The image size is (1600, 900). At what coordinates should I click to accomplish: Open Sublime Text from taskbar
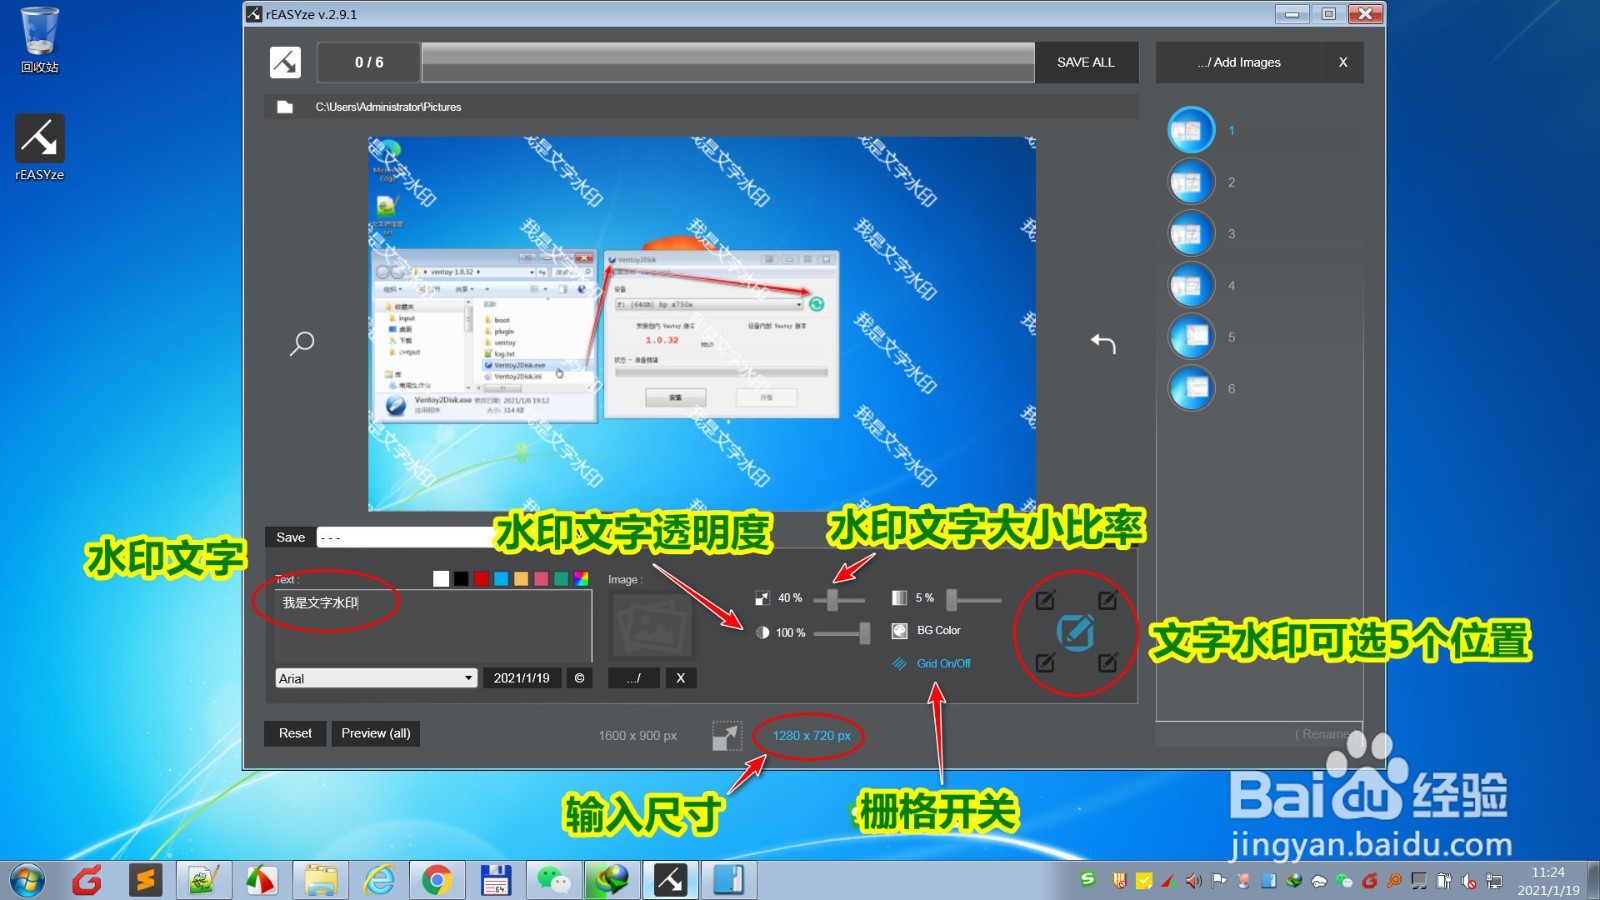coord(145,881)
